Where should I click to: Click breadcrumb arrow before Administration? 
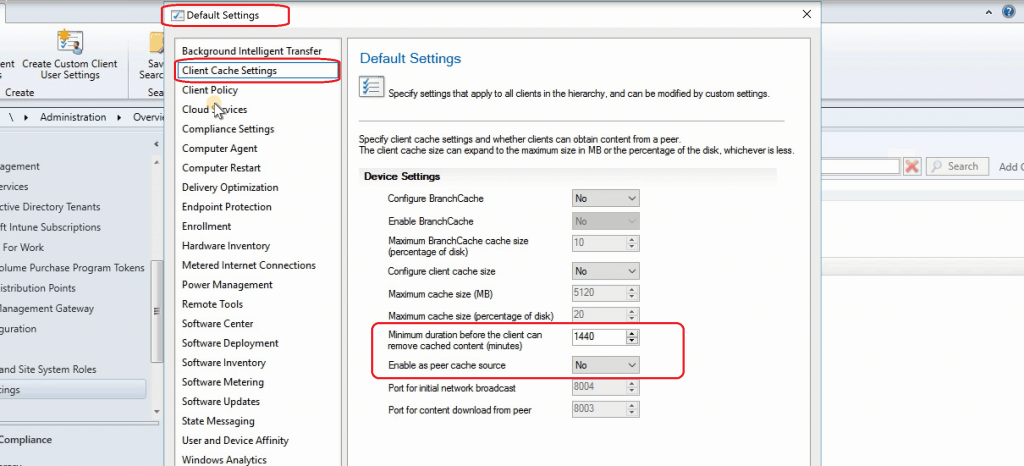tap(26, 117)
